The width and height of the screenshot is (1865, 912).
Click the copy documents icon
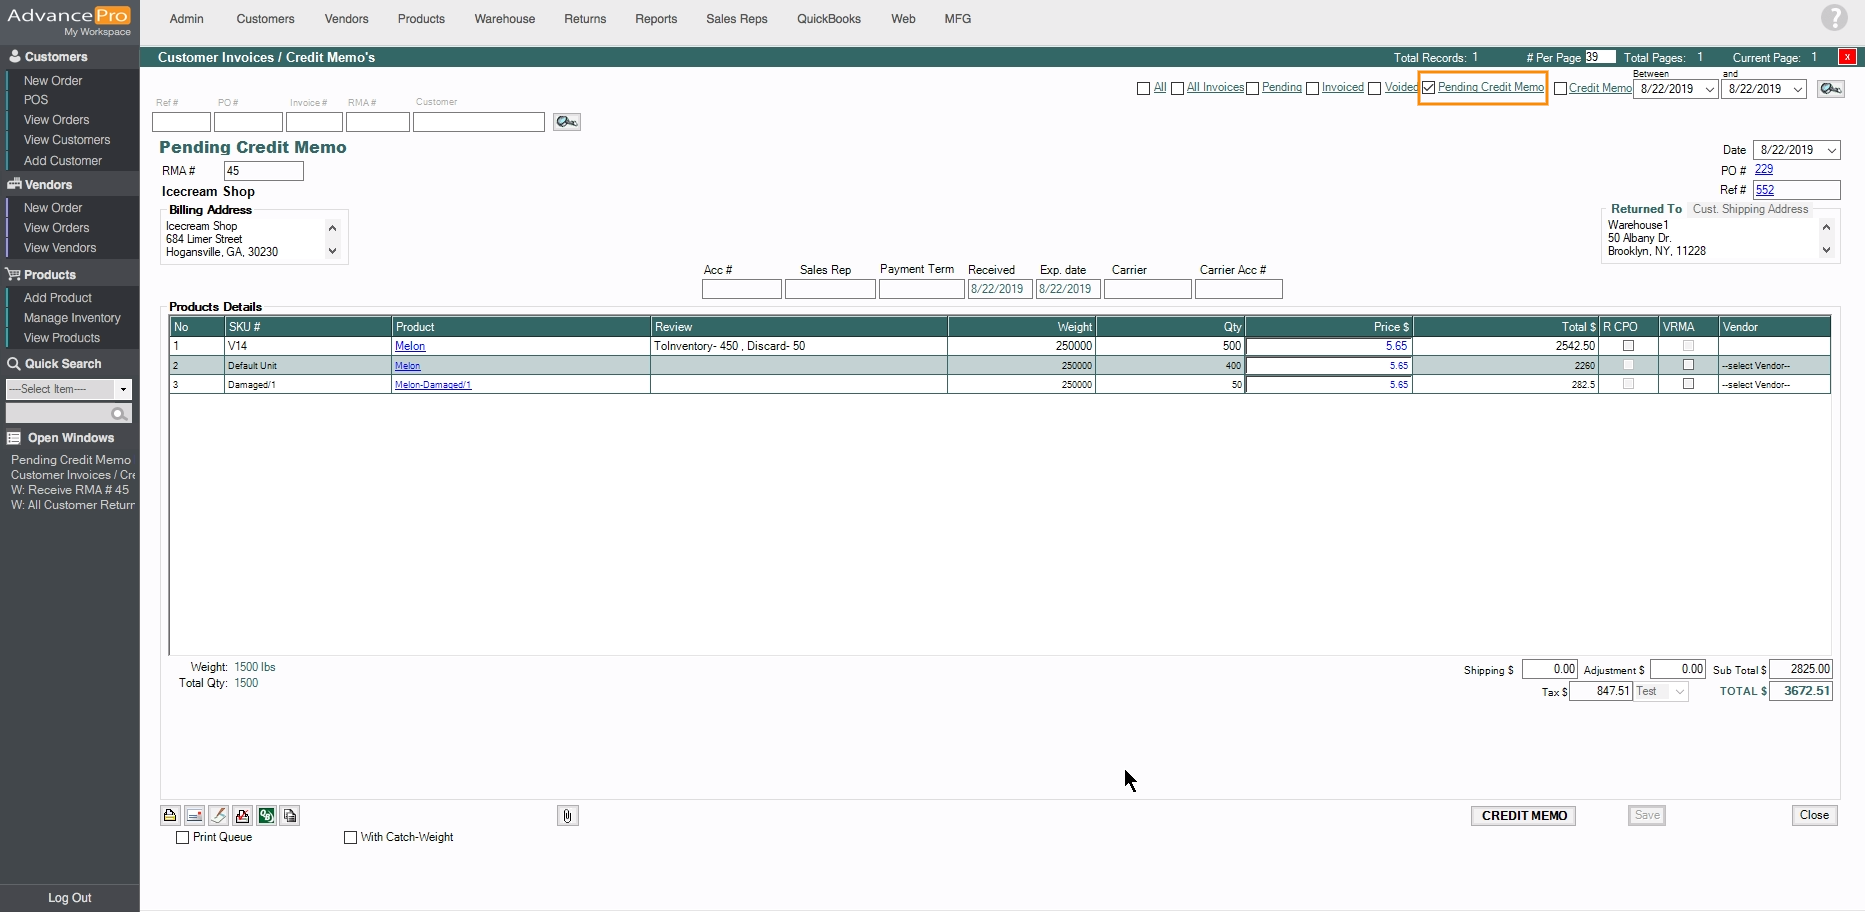tap(290, 816)
